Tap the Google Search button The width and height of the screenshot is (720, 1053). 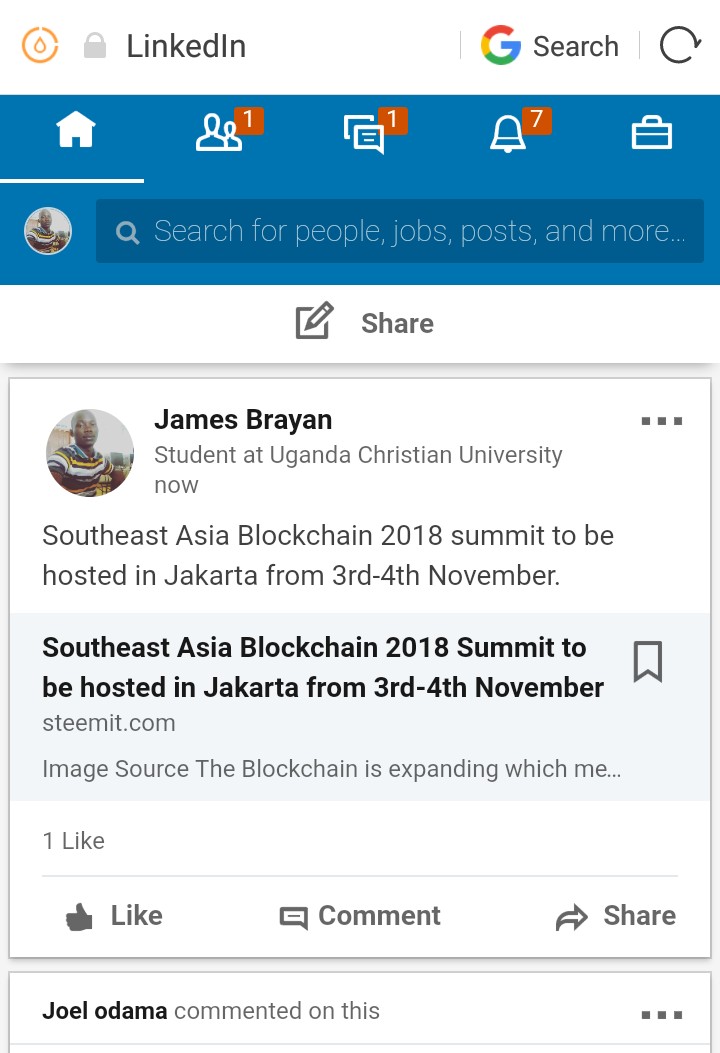pyautogui.click(x=550, y=46)
